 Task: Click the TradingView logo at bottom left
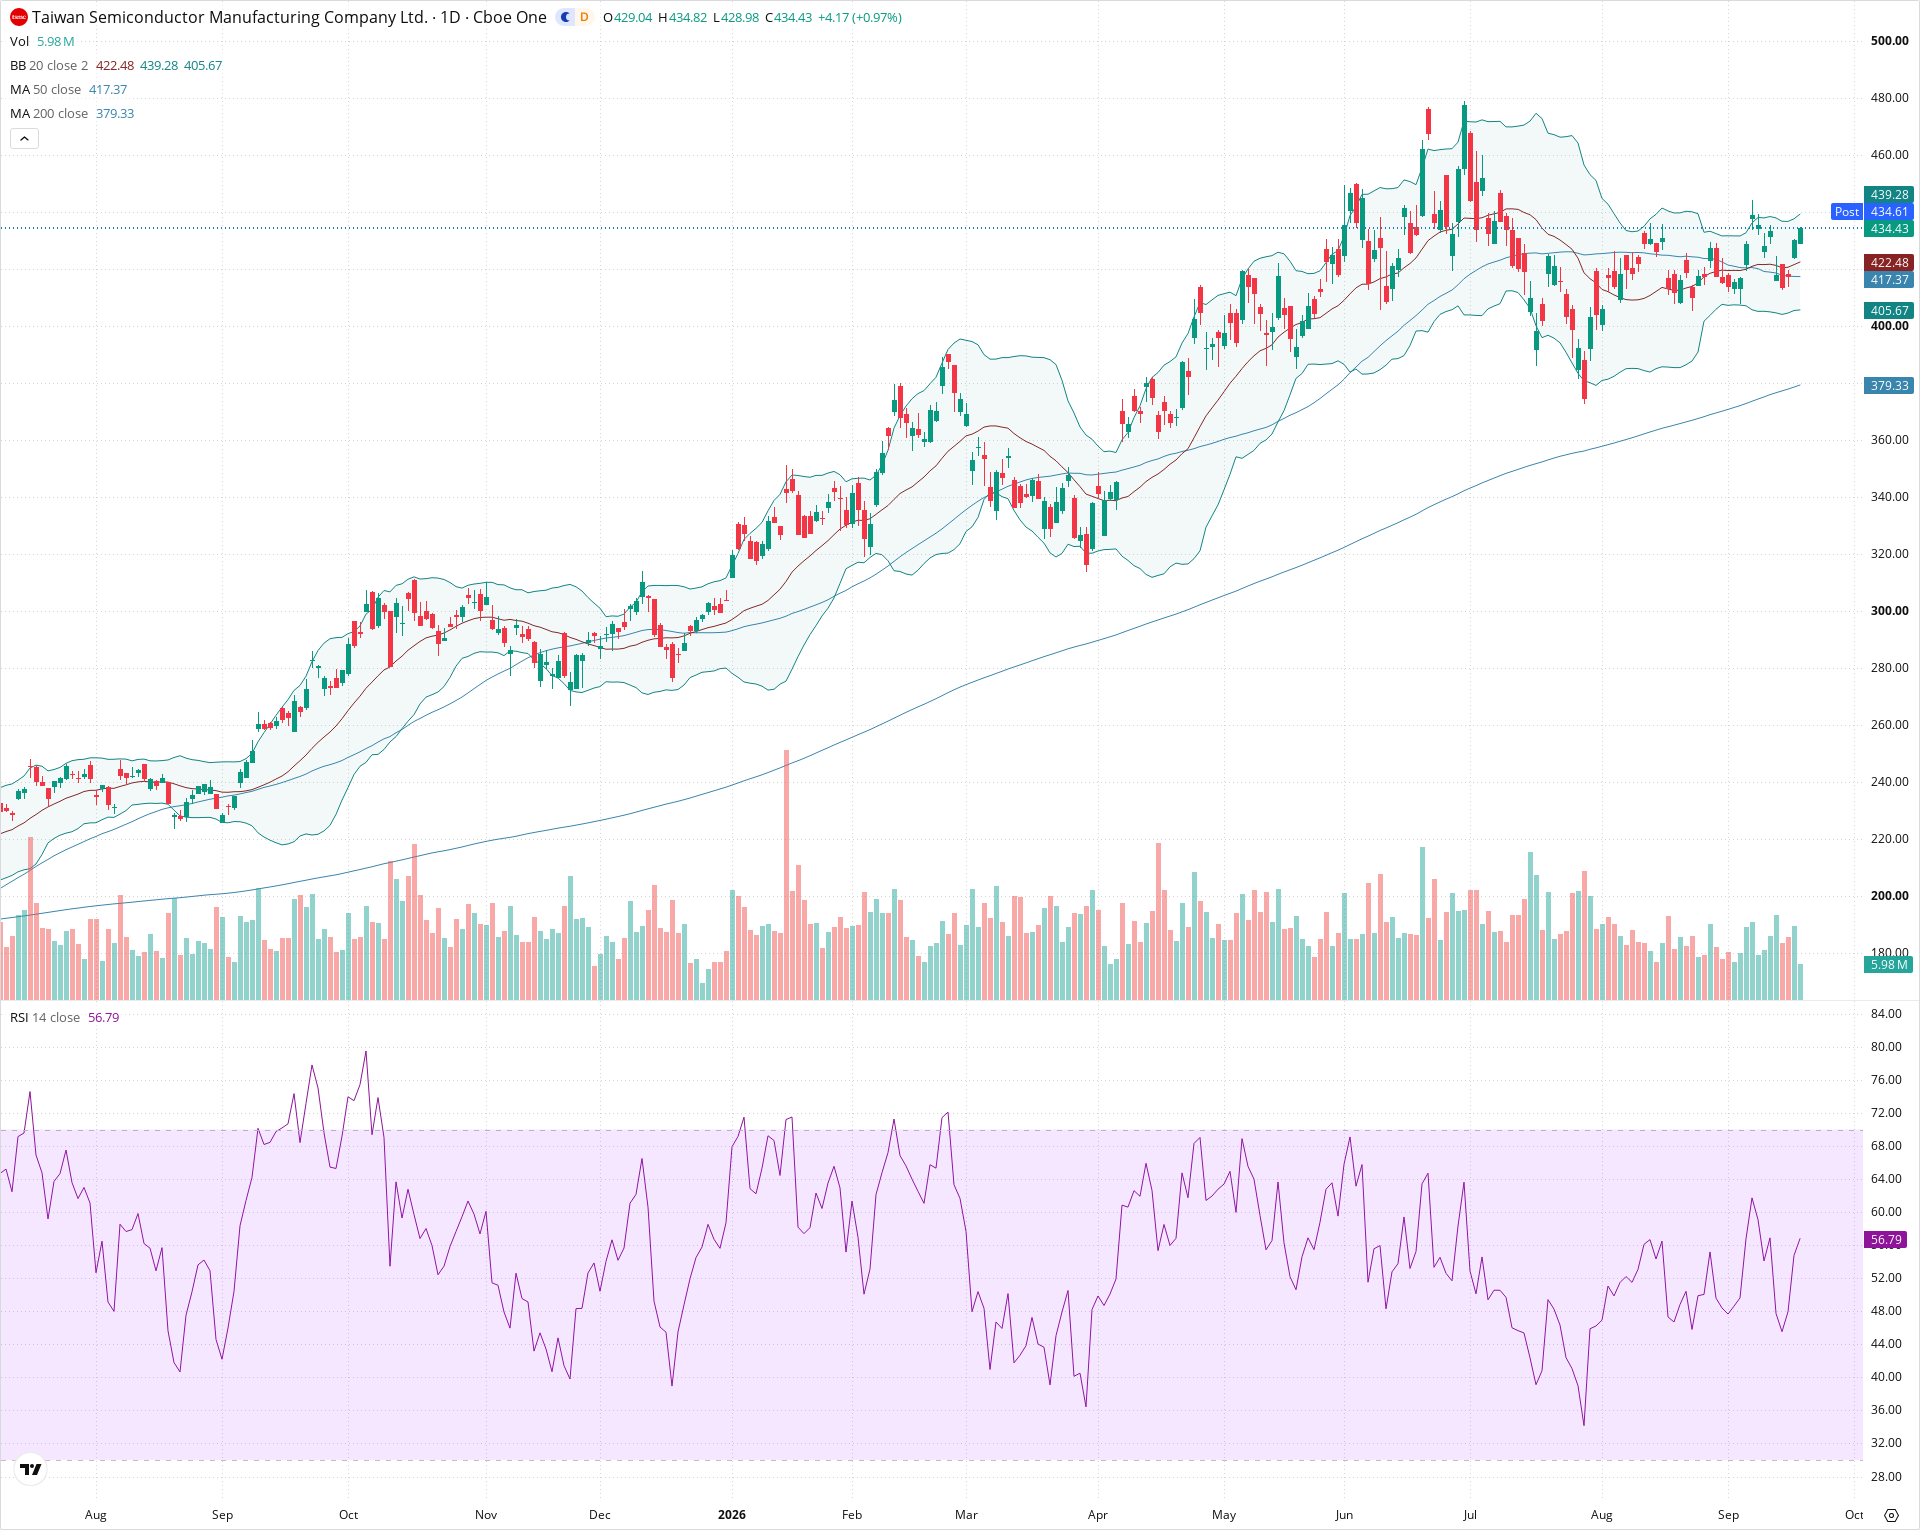pyautogui.click(x=31, y=1469)
